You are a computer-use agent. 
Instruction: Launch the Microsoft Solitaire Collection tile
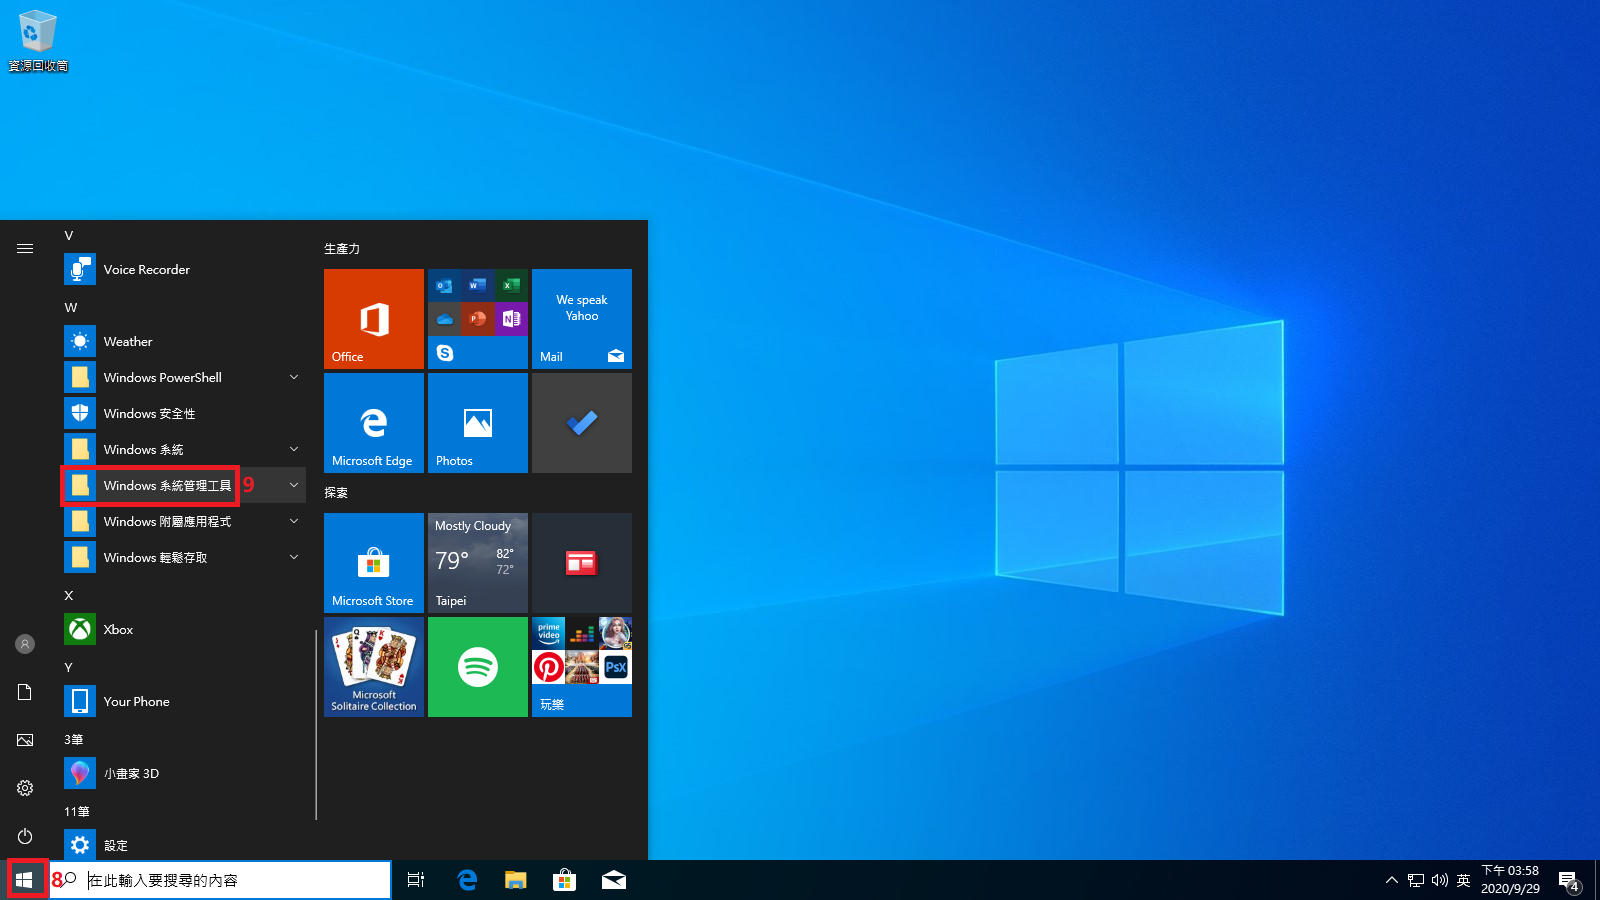(x=373, y=666)
